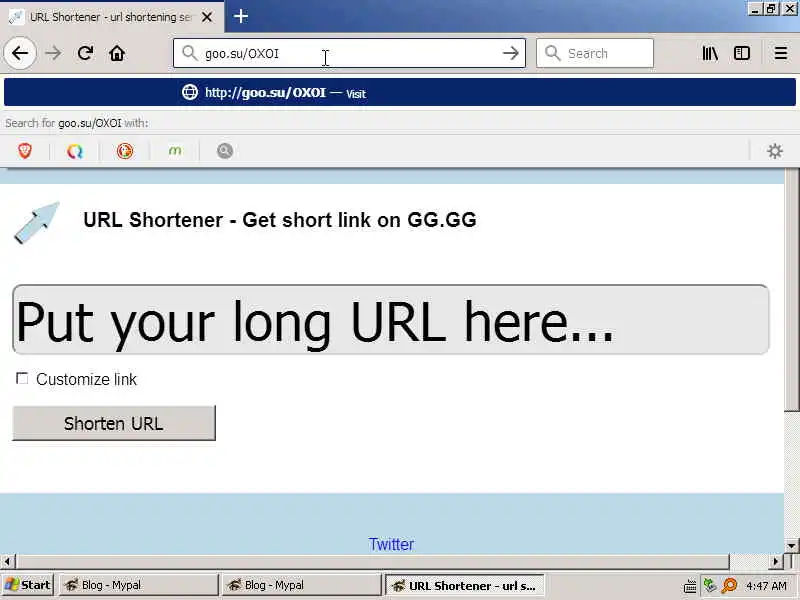Click the address bar text goo.su/OXOI
Image resolution: width=800 pixels, height=600 pixels.
242,54
